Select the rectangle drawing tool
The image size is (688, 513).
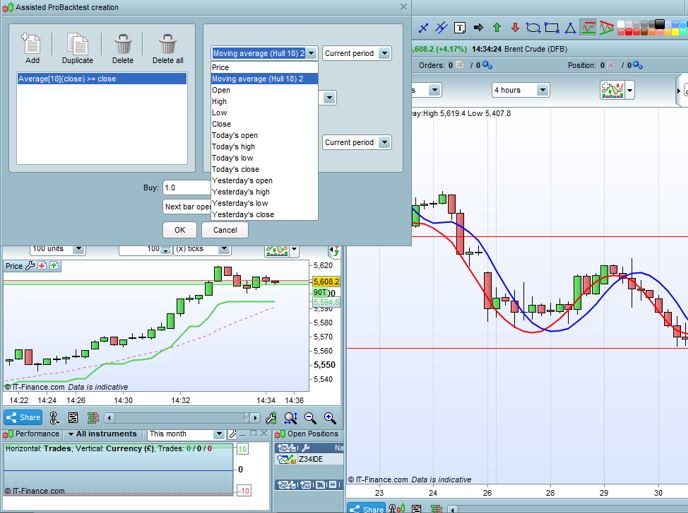point(552,28)
